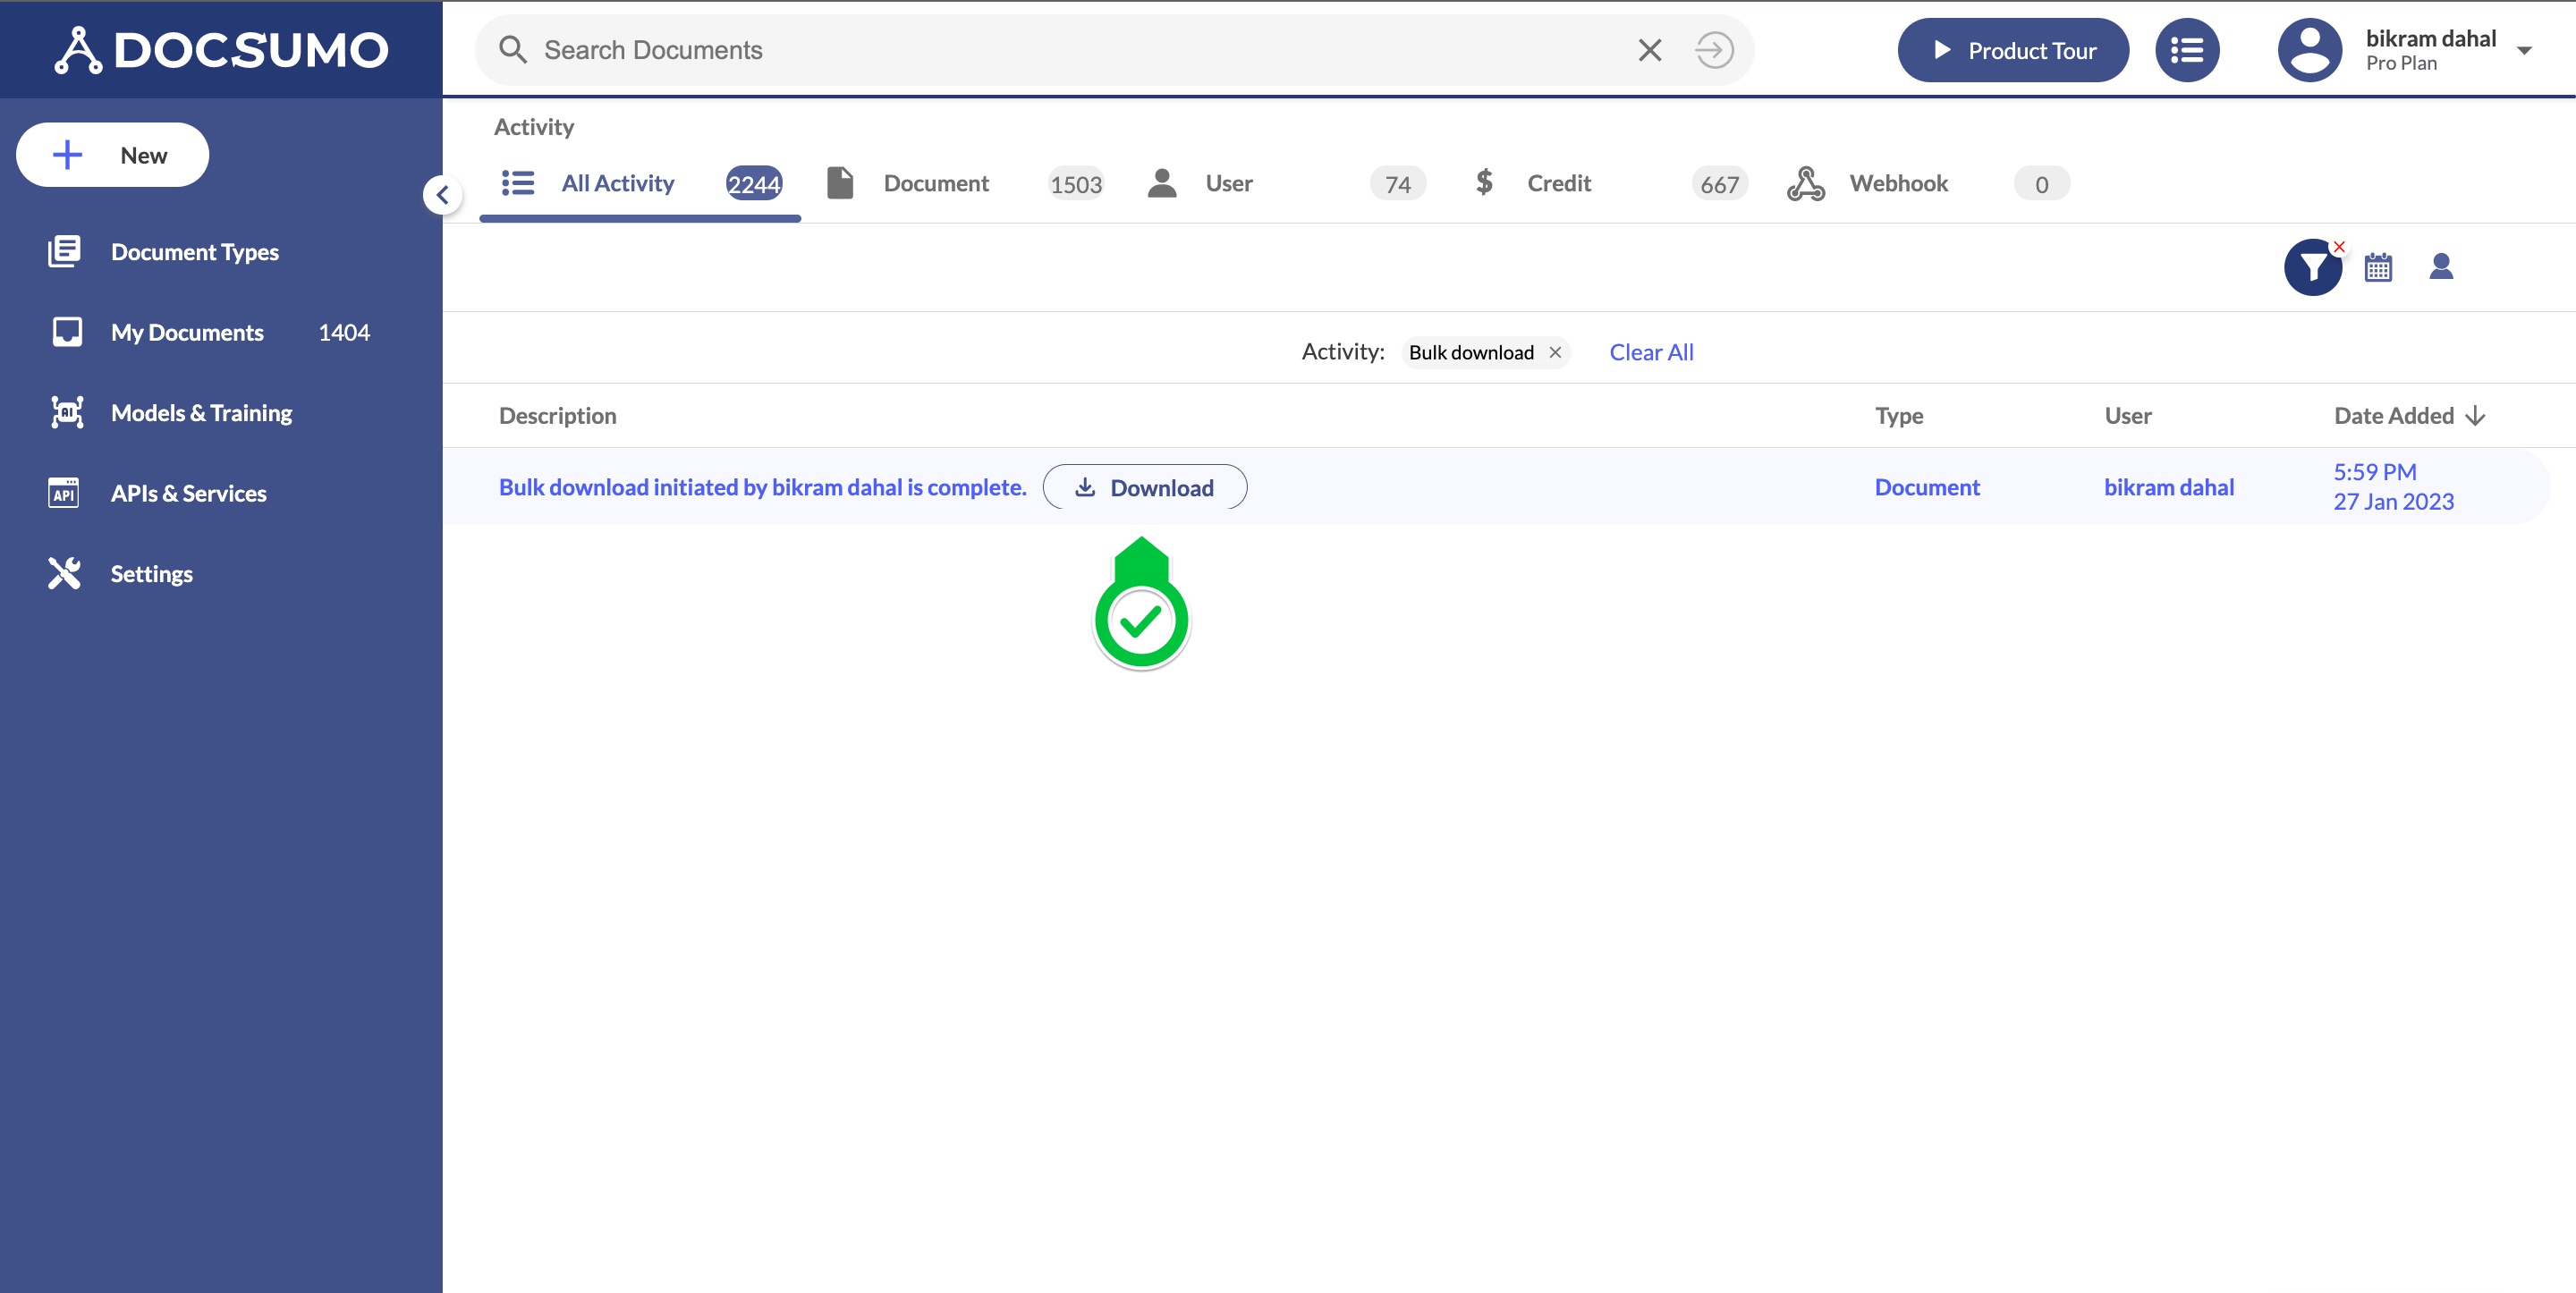Image resolution: width=2576 pixels, height=1293 pixels.
Task: Click the Settings tools icon
Action: click(x=65, y=573)
